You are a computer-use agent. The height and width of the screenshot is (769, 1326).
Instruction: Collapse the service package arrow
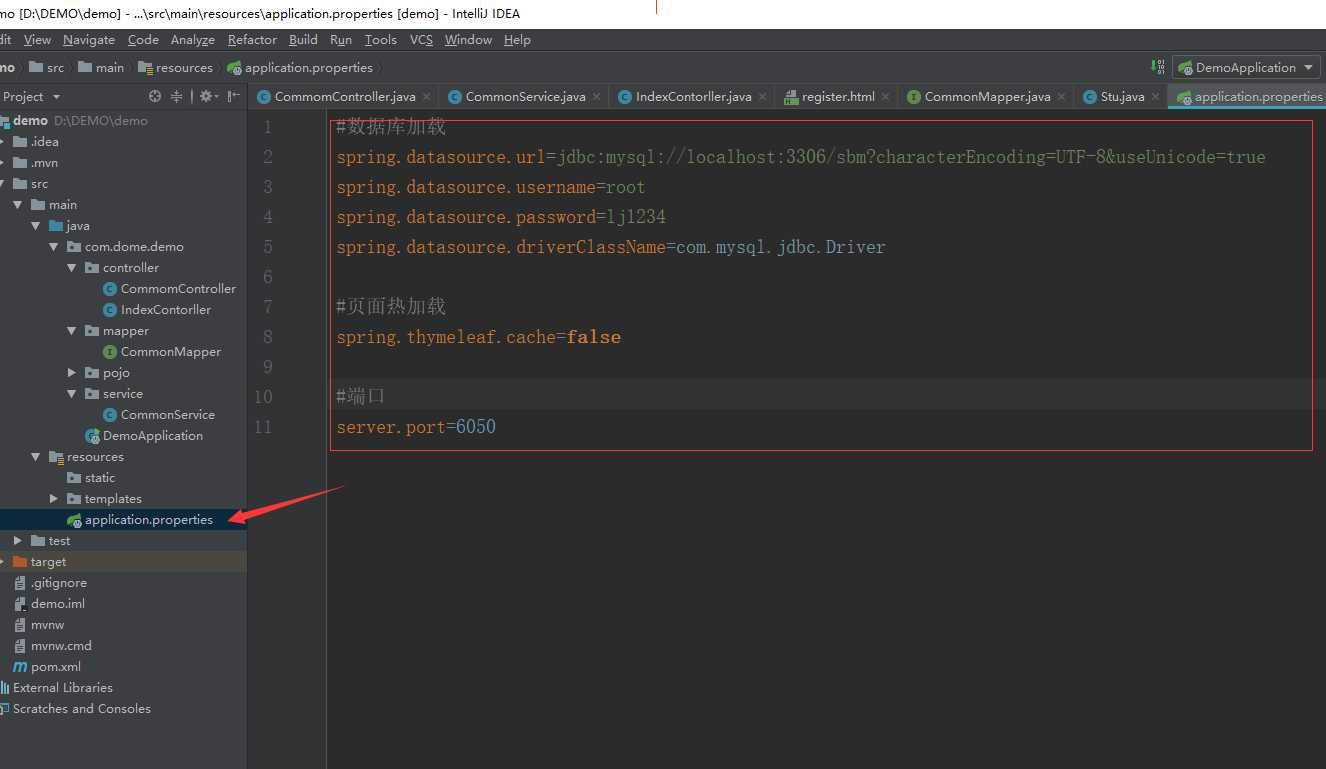71,394
